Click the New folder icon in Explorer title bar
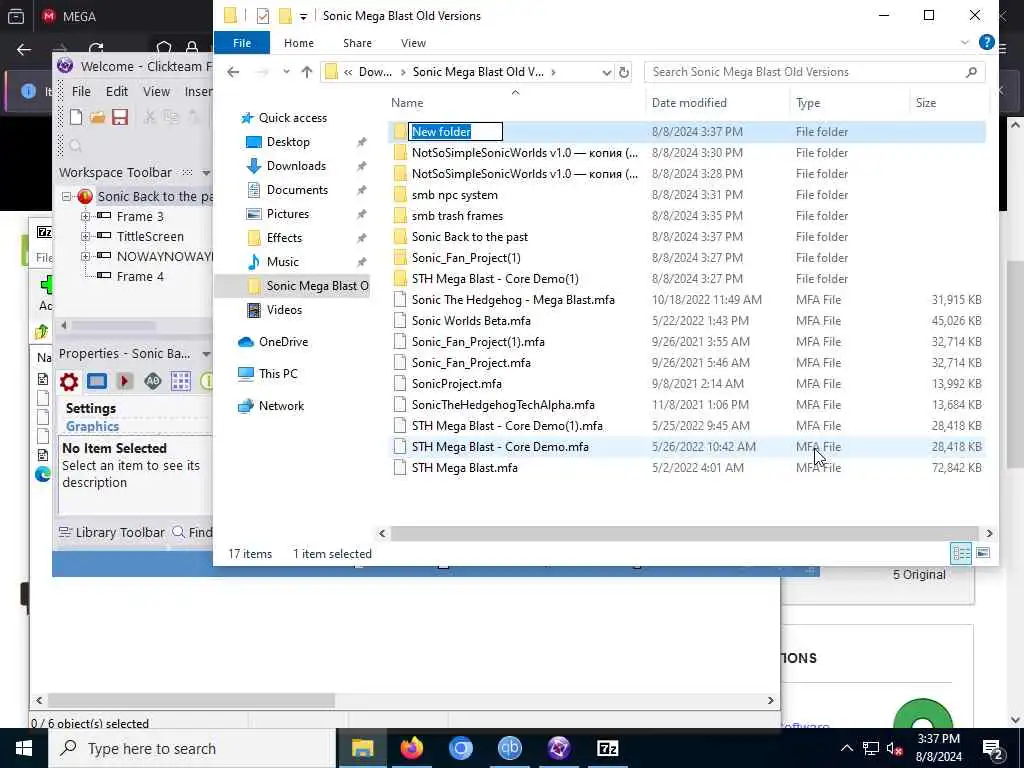Image resolution: width=1024 pixels, height=768 pixels. click(285, 16)
